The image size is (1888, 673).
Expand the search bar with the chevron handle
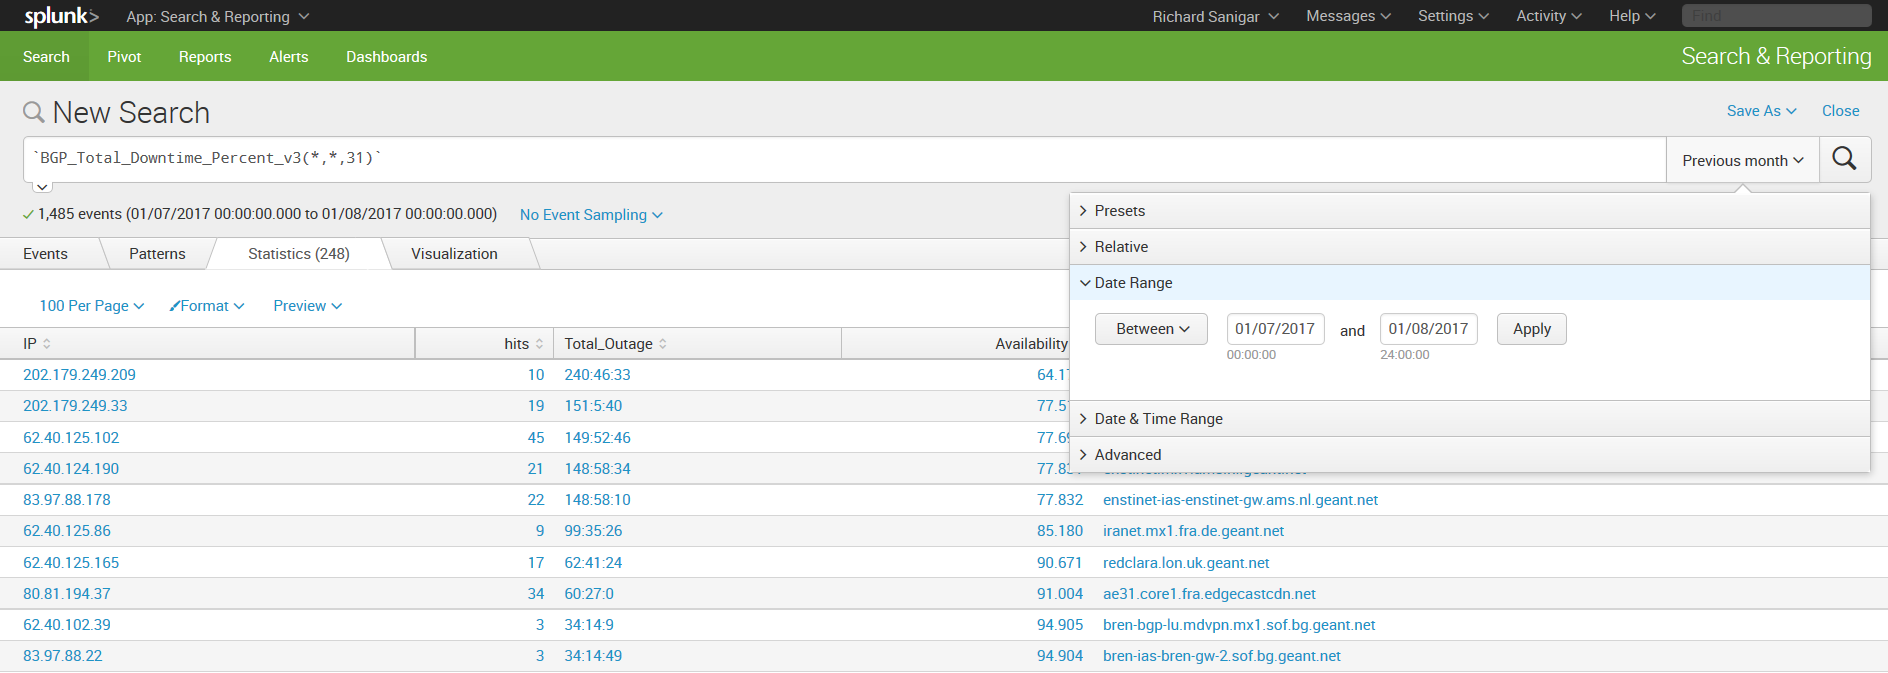click(x=42, y=187)
